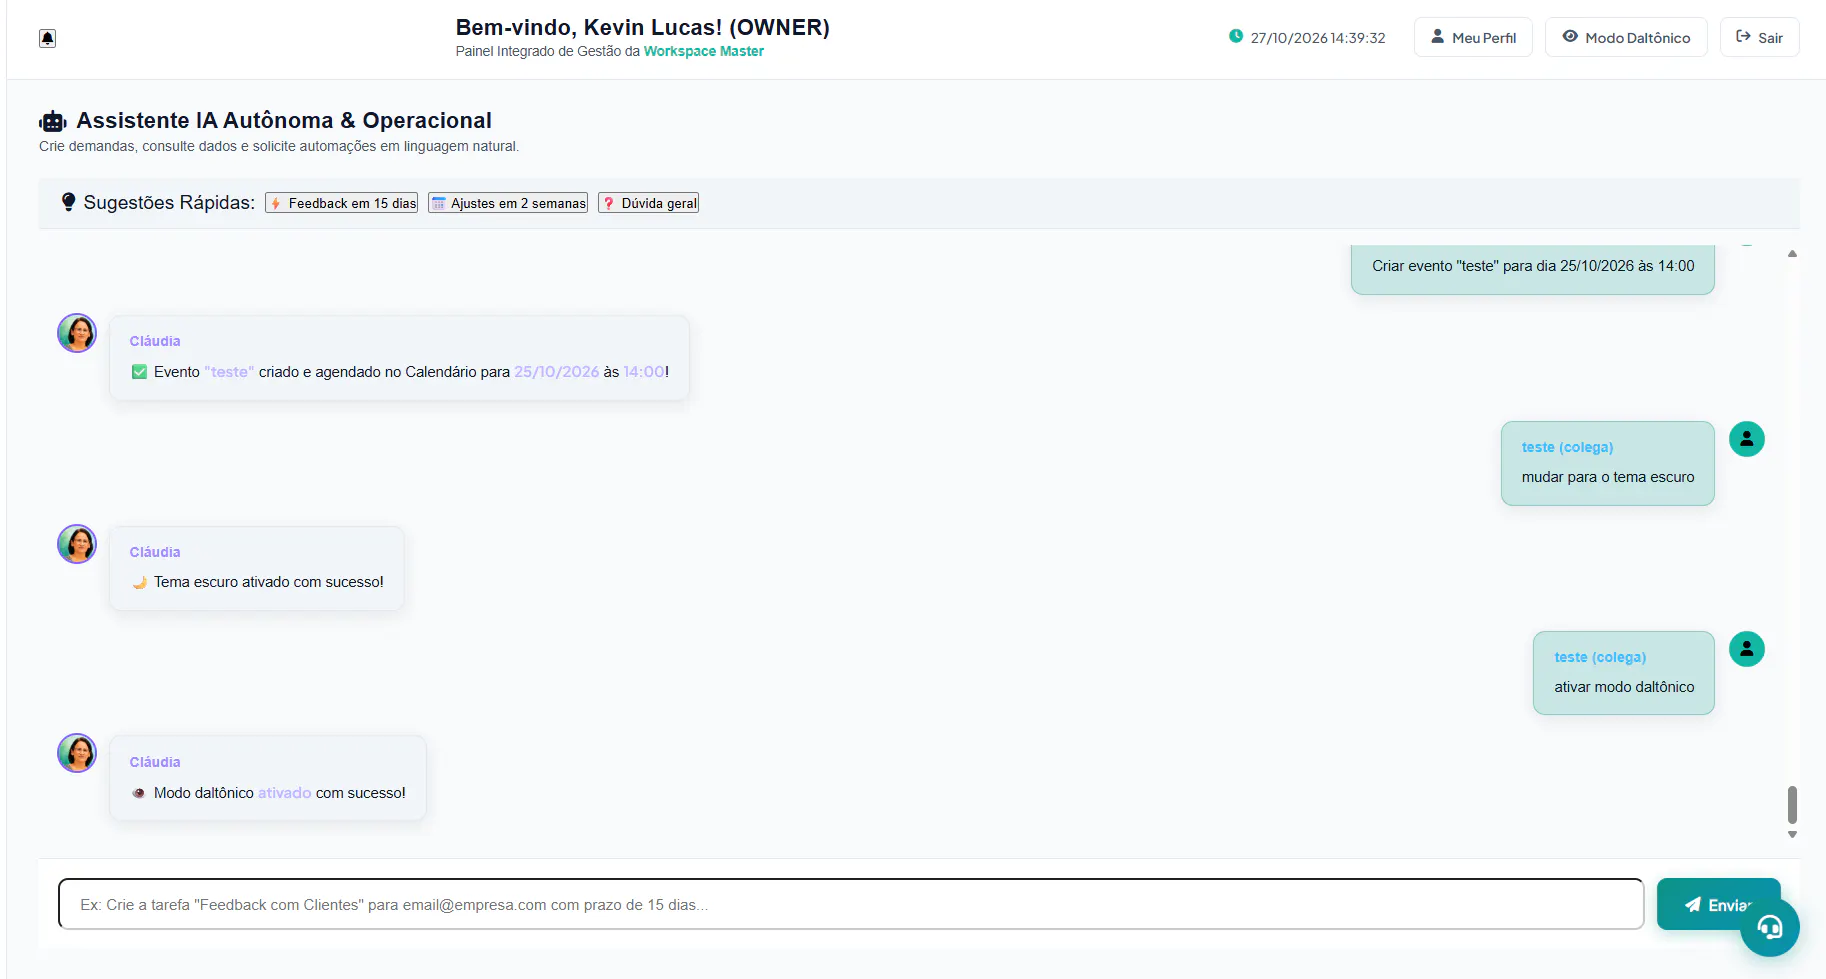Screen dimensions: 1826x979
Task: Click the chat scrollbar up arrow
Action: 1792,254
